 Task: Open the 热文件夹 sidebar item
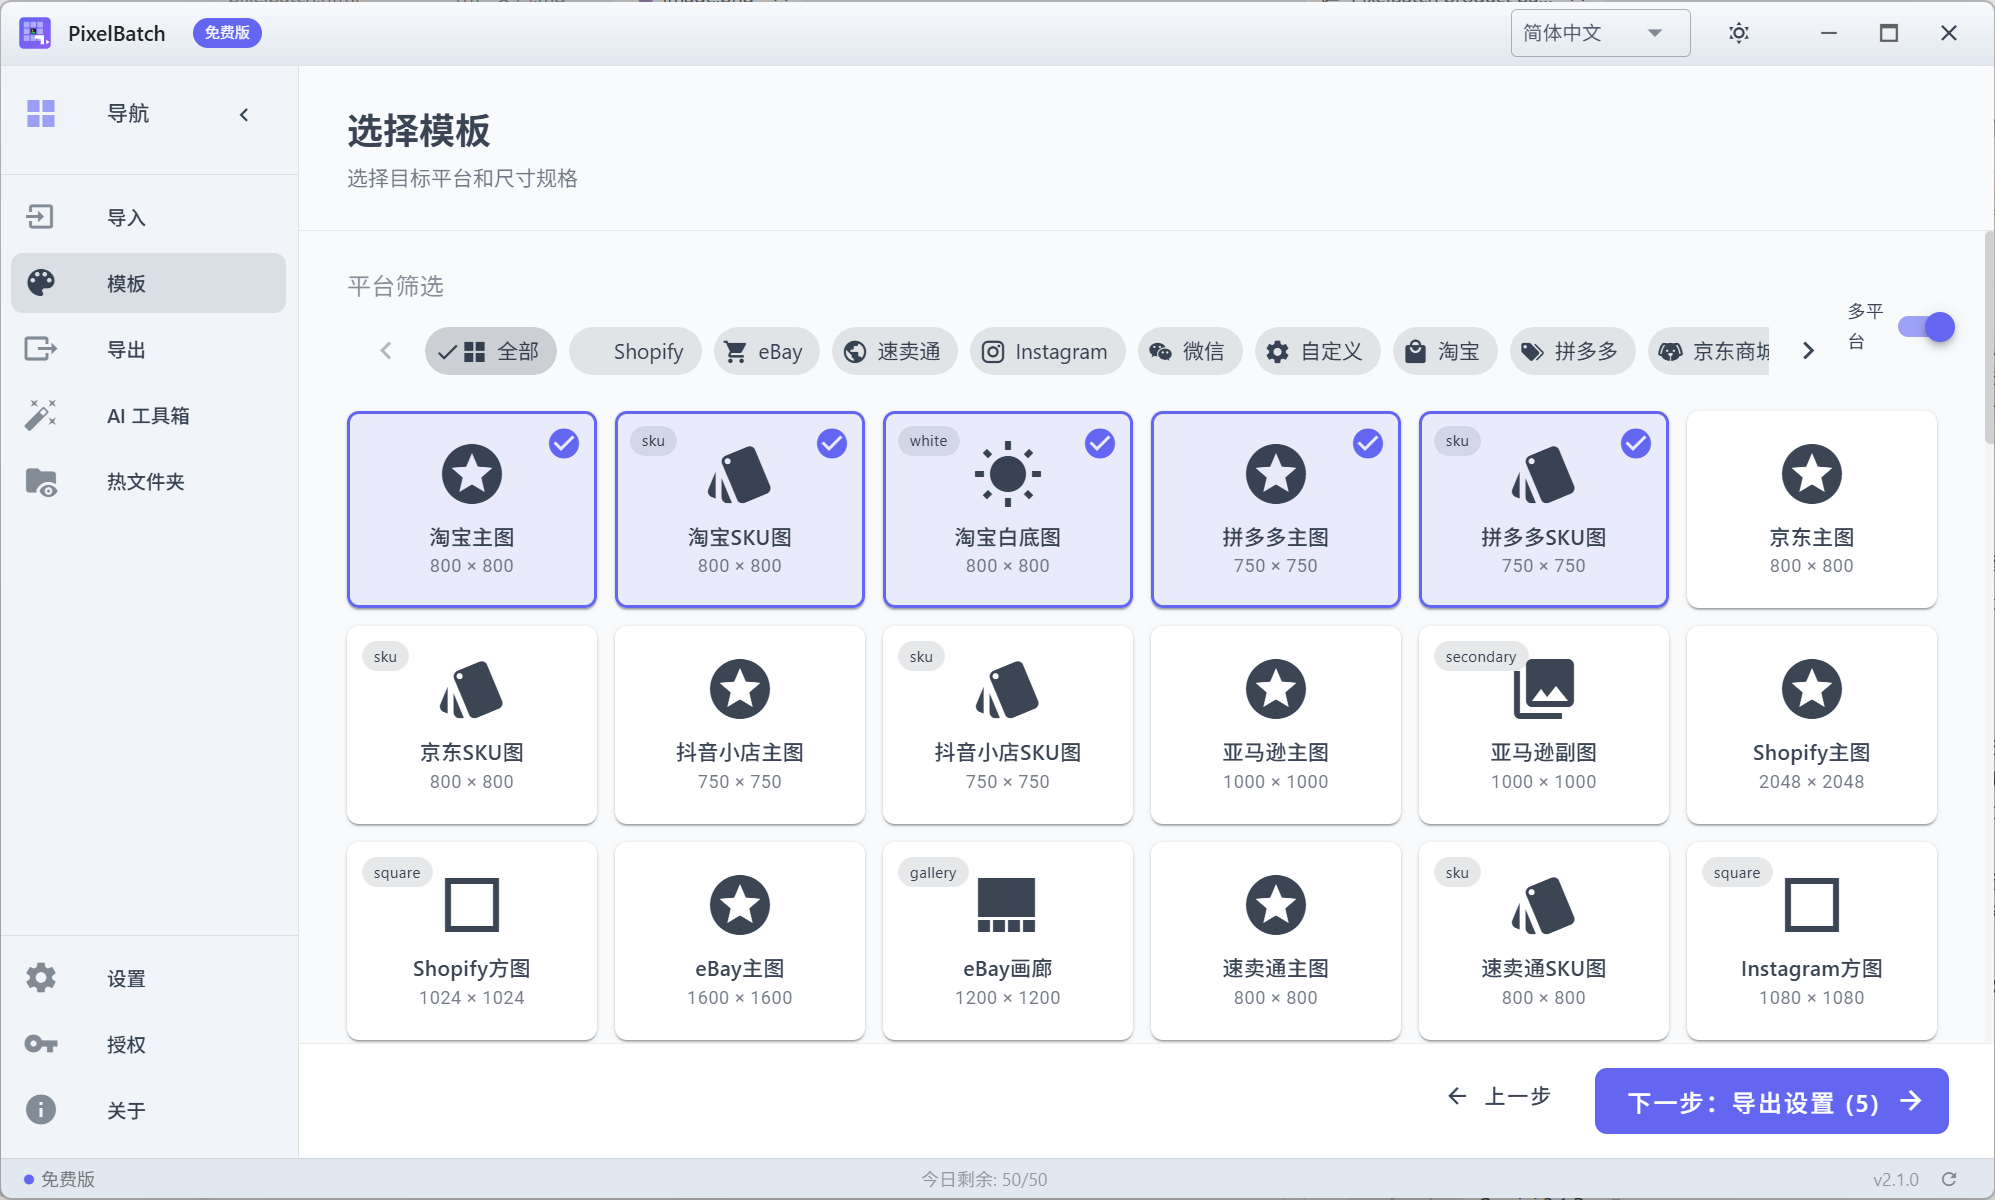coord(148,481)
